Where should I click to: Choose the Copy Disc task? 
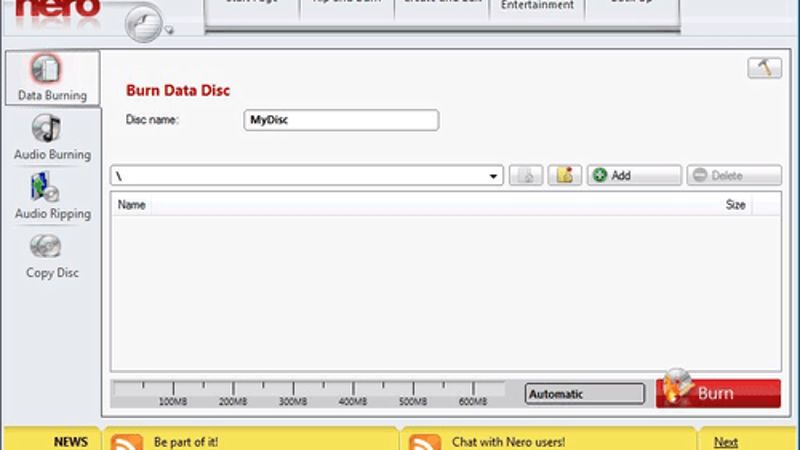tap(52, 256)
